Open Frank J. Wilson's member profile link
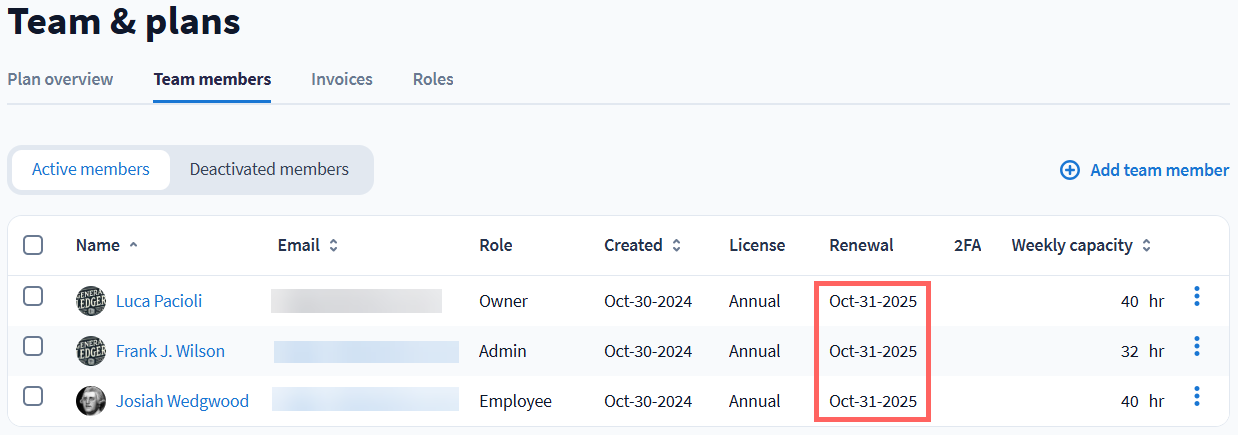The height and width of the screenshot is (435, 1238). point(170,351)
